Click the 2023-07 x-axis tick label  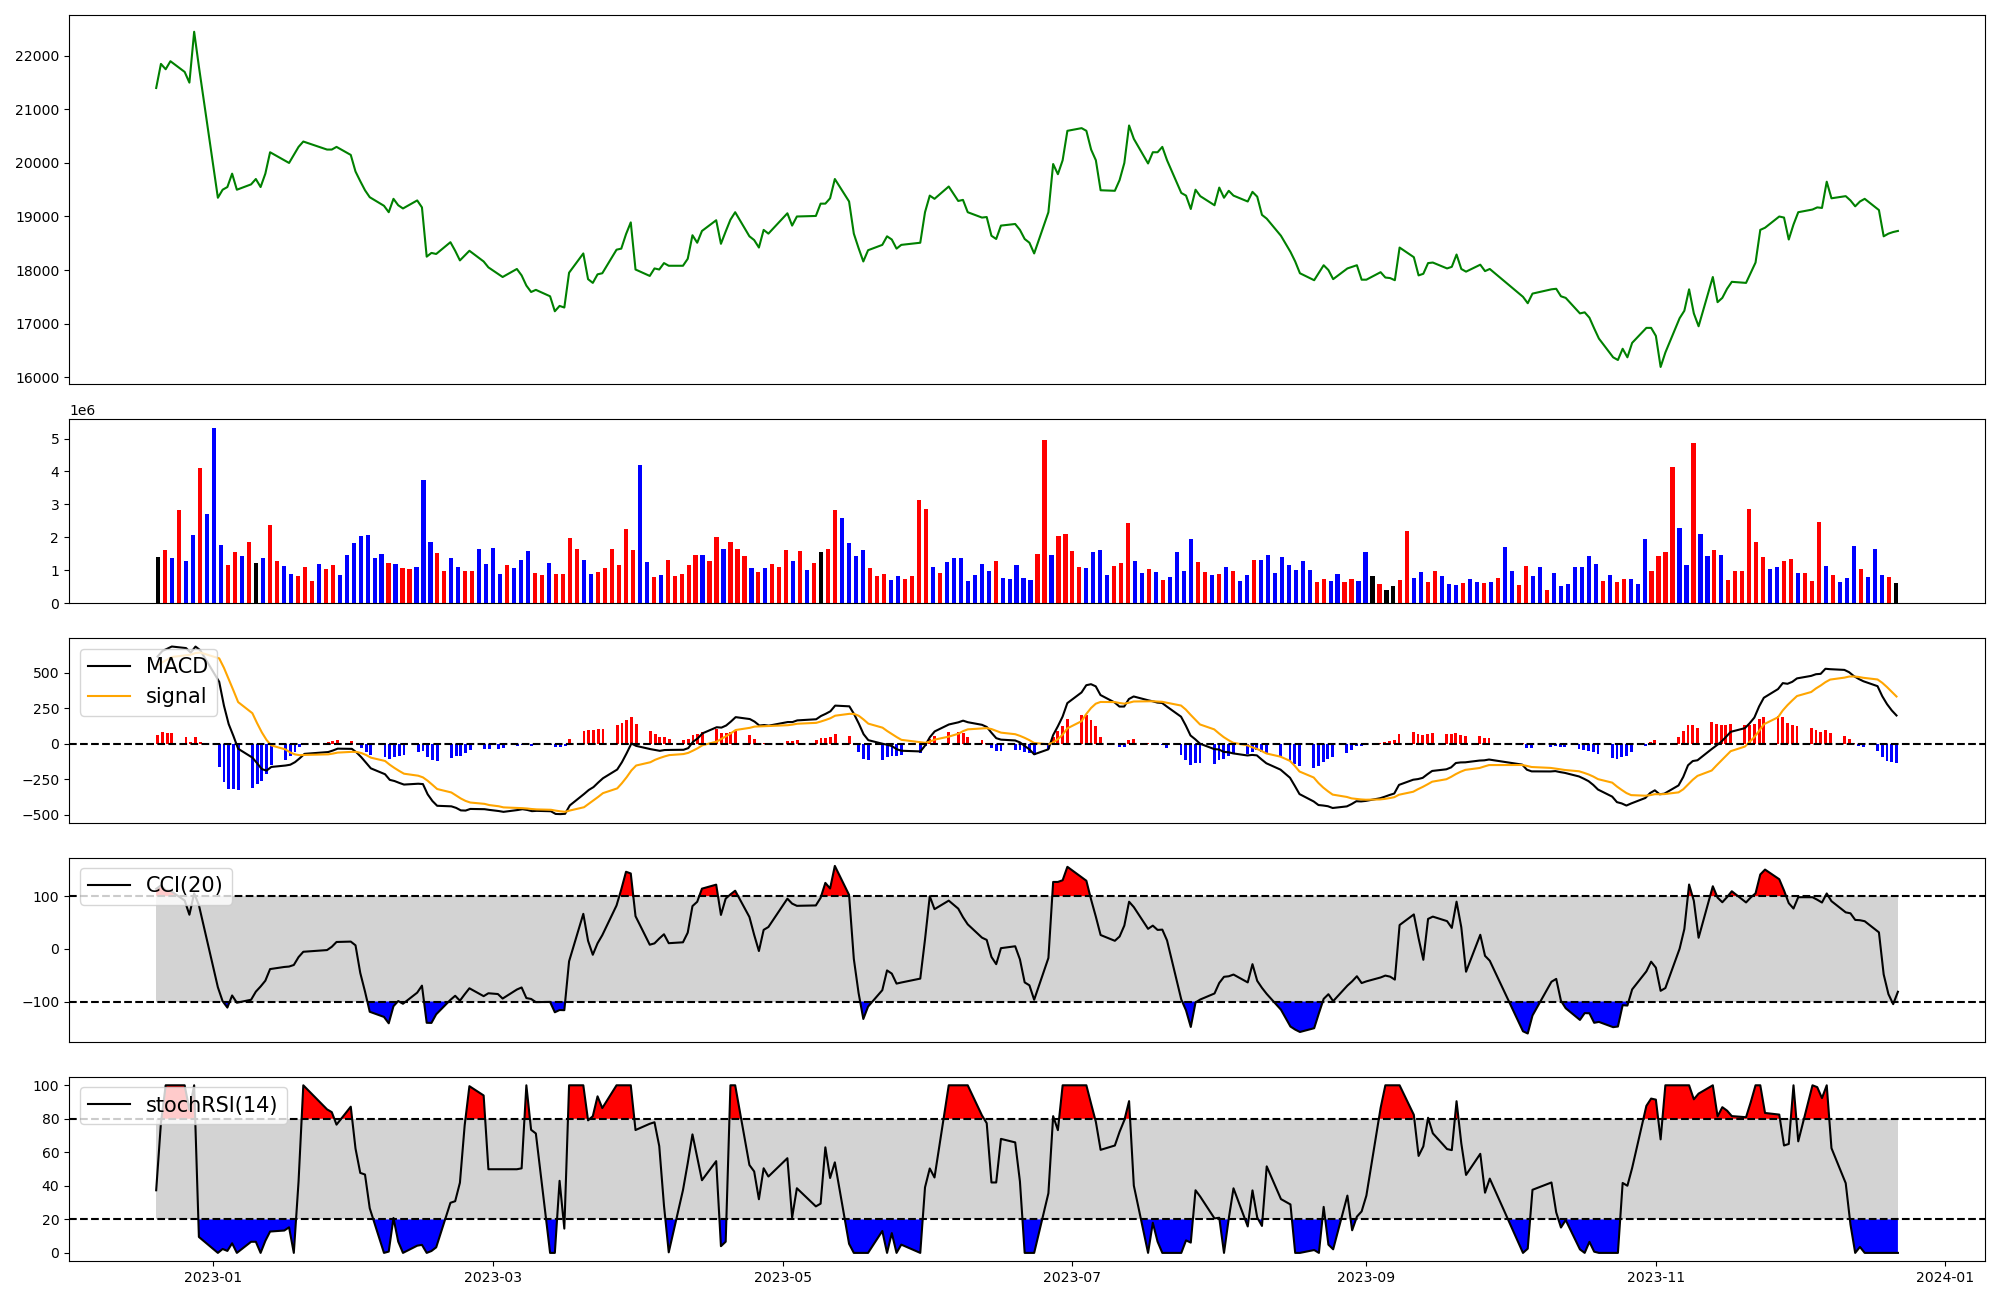(x=1072, y=1277)
